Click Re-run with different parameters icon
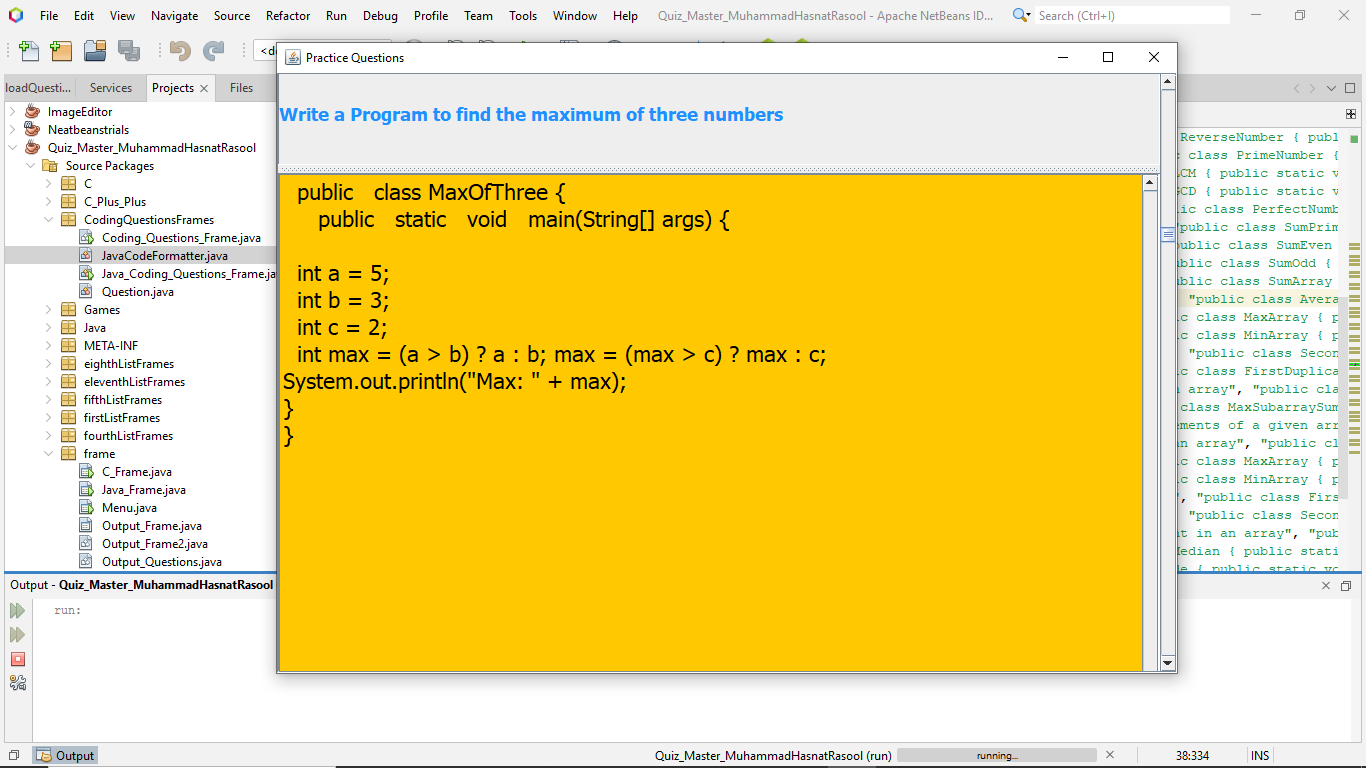The image size is (1366, 768). pos(17,635)
